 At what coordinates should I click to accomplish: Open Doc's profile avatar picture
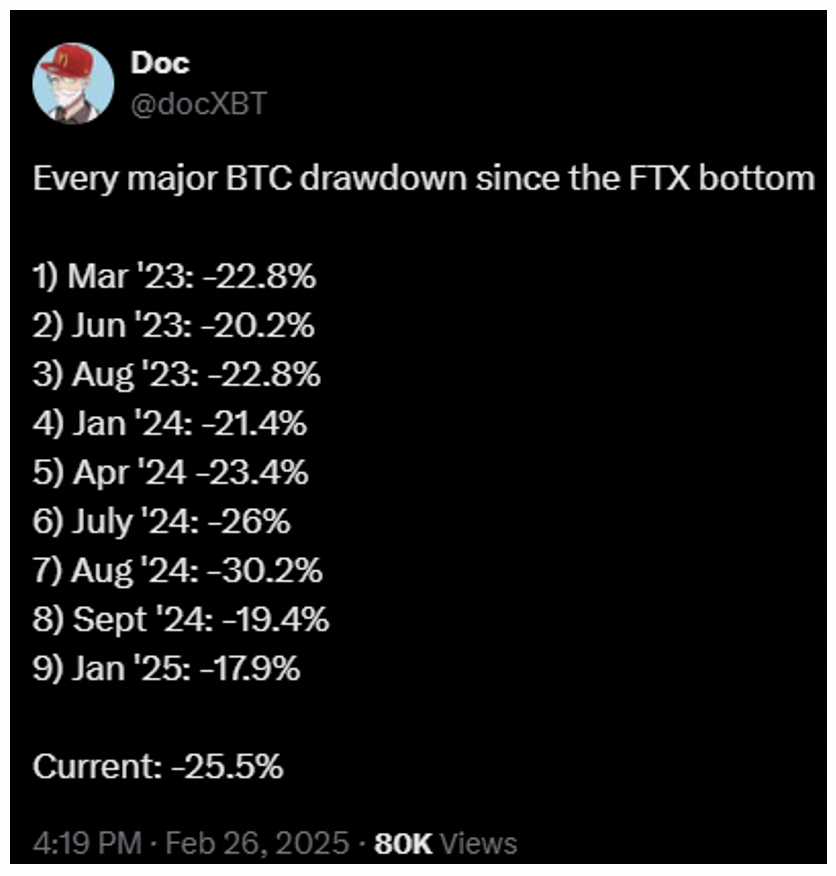coord(73,84)
